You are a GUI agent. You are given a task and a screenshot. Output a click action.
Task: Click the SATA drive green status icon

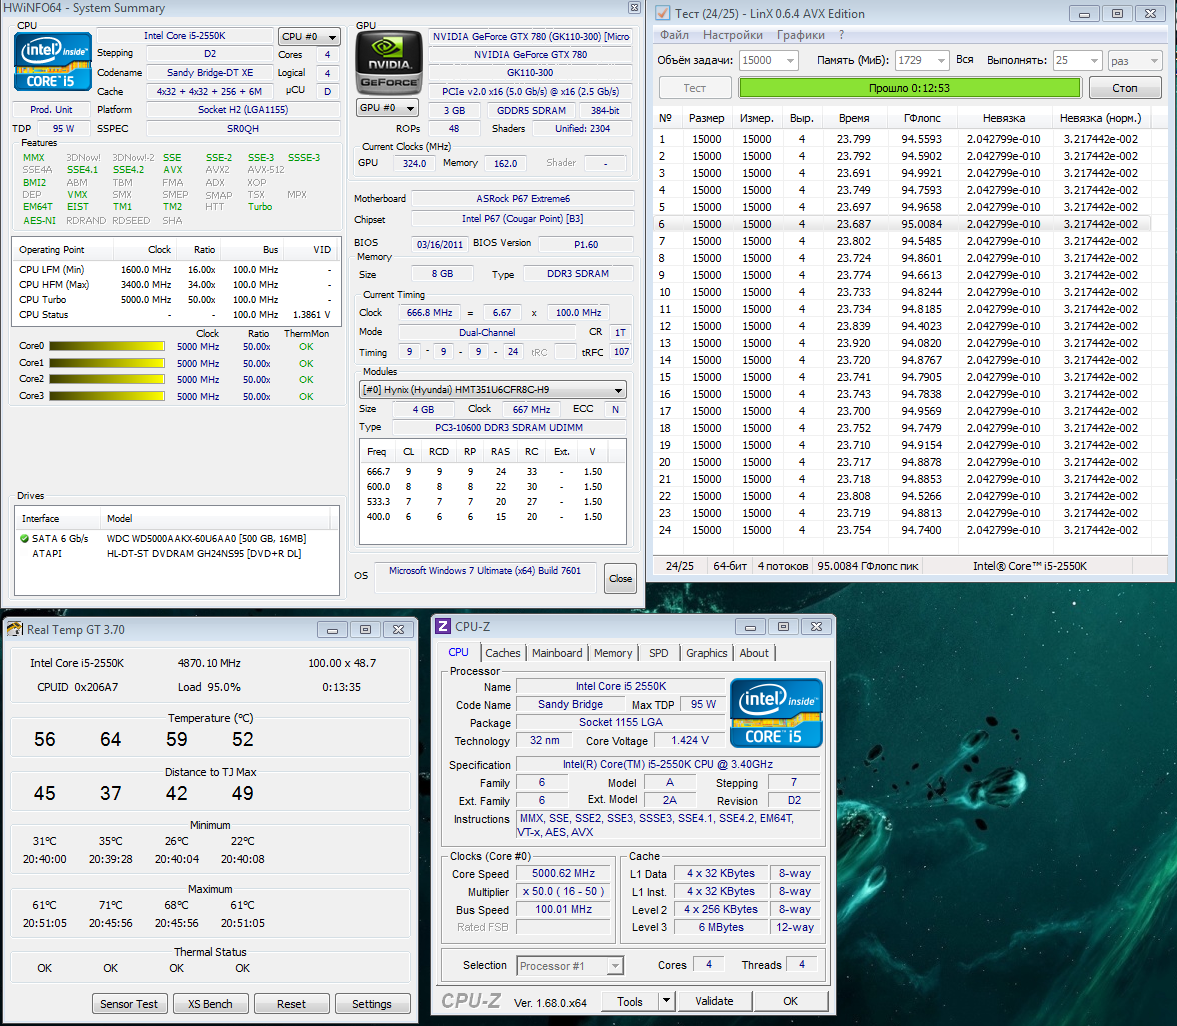click(24, 538)
